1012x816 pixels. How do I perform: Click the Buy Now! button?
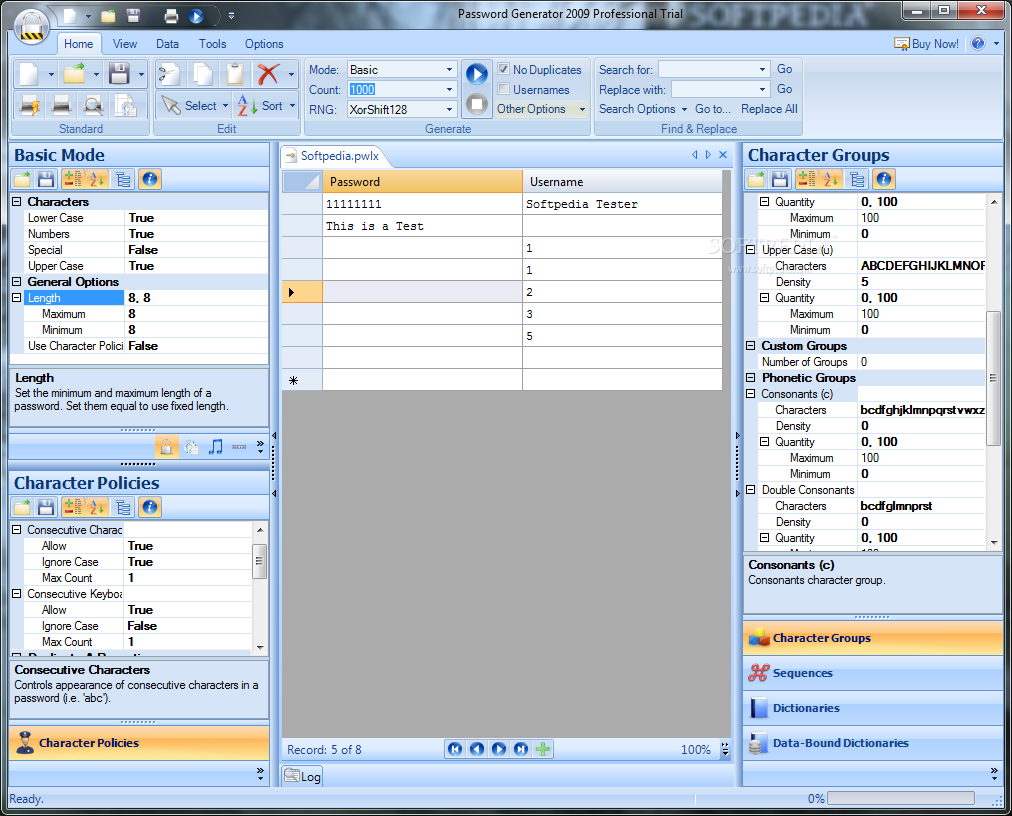pyautogui.click(x=926, y=43)
